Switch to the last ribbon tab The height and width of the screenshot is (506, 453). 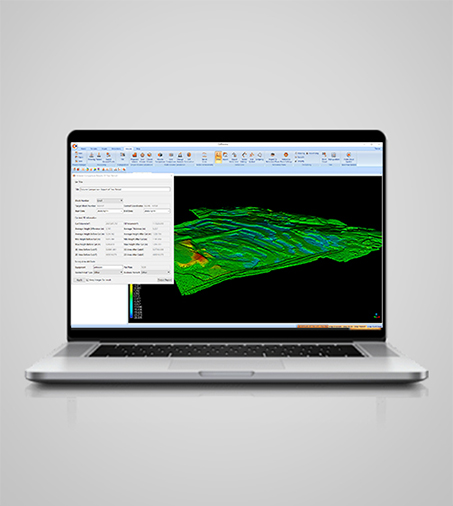pyautogui.click(x=138, y=149)
